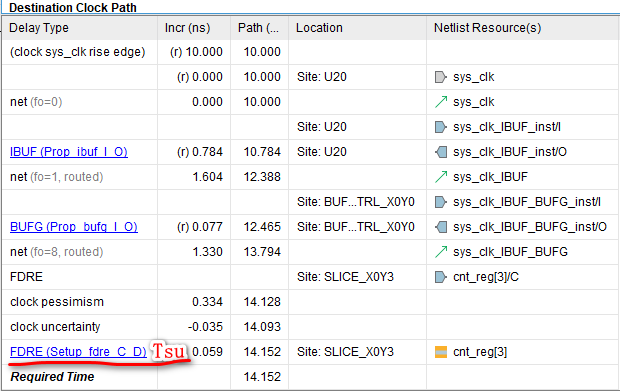
Task: Open the BUFG (Prop_bufg_I_O) link
Action: click(x=74, y=227)
